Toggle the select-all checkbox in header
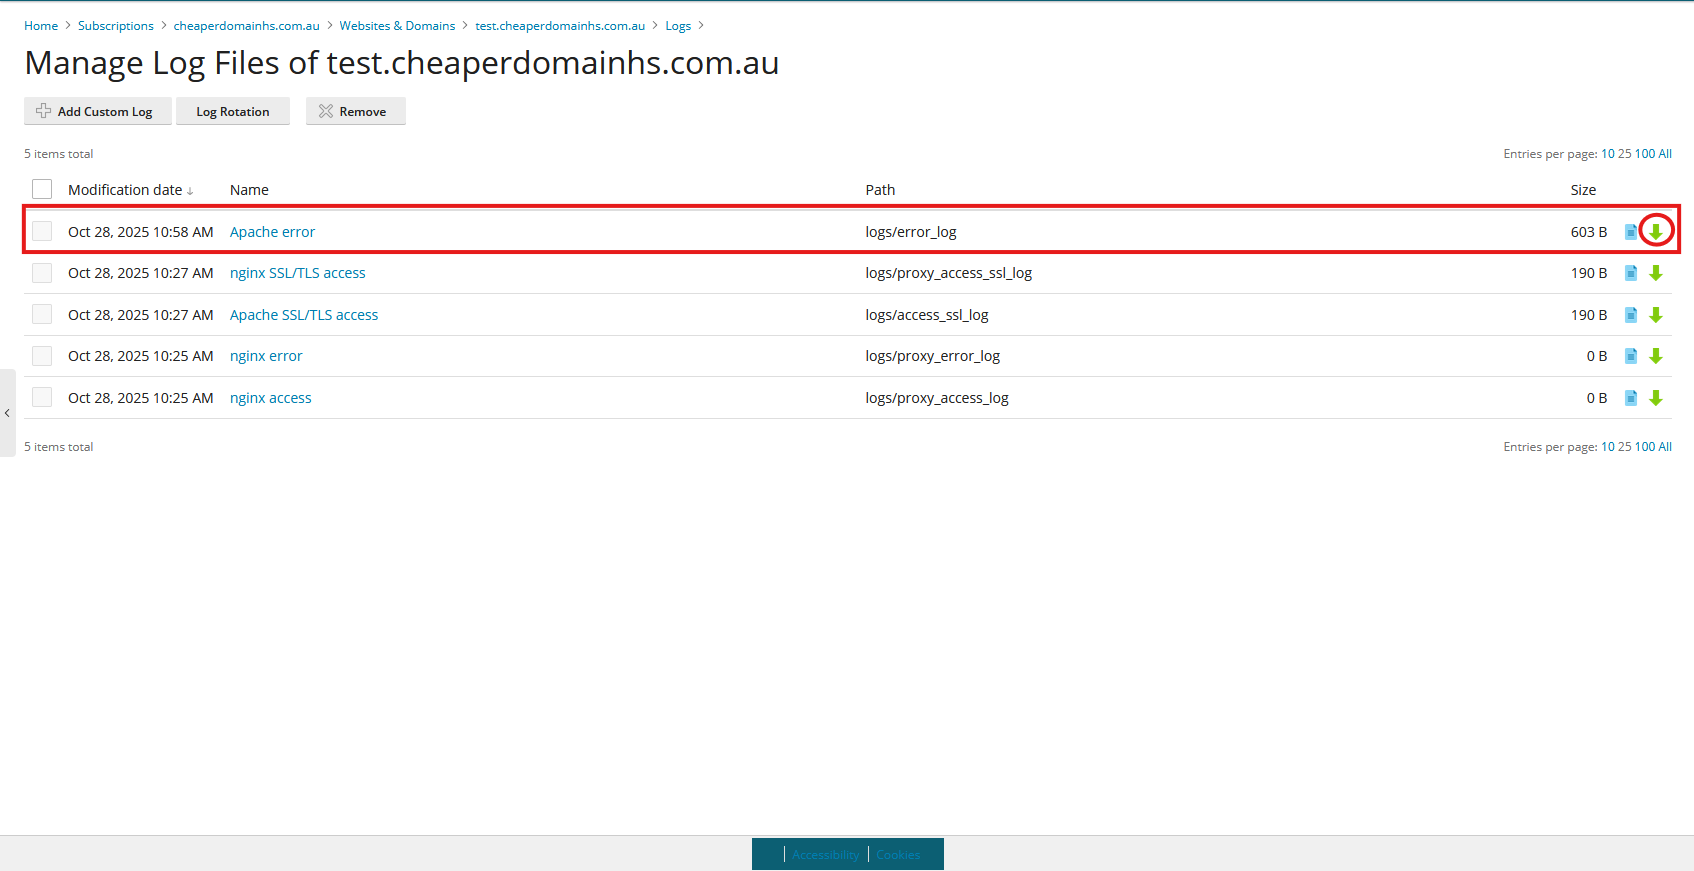1694x871 pixels. click(x=42, y=189)
